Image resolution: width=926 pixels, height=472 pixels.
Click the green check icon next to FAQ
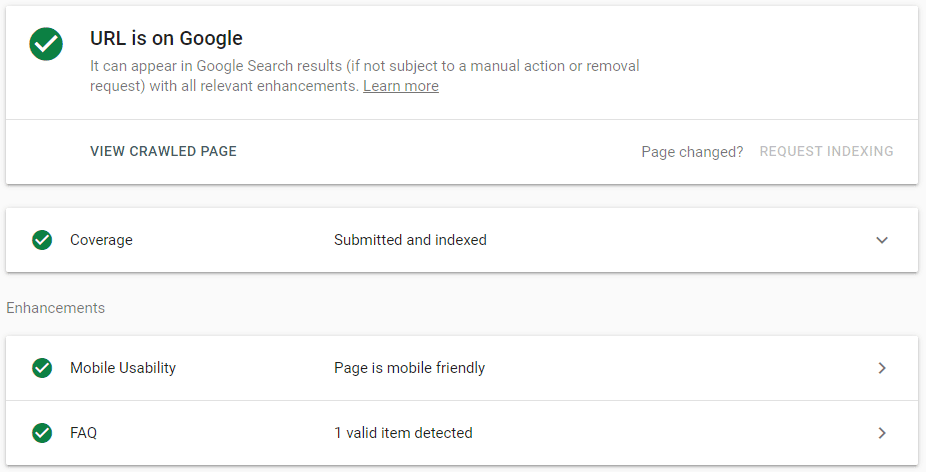[42, 433]
